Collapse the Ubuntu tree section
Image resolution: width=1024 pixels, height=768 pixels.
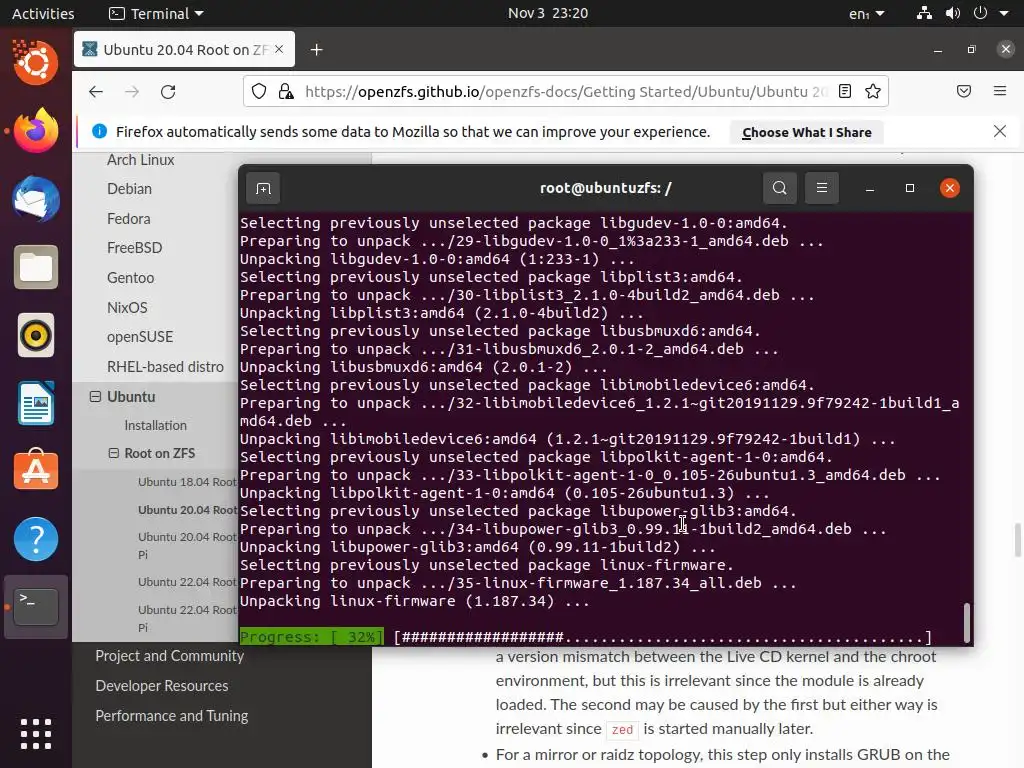pos(95,396)
